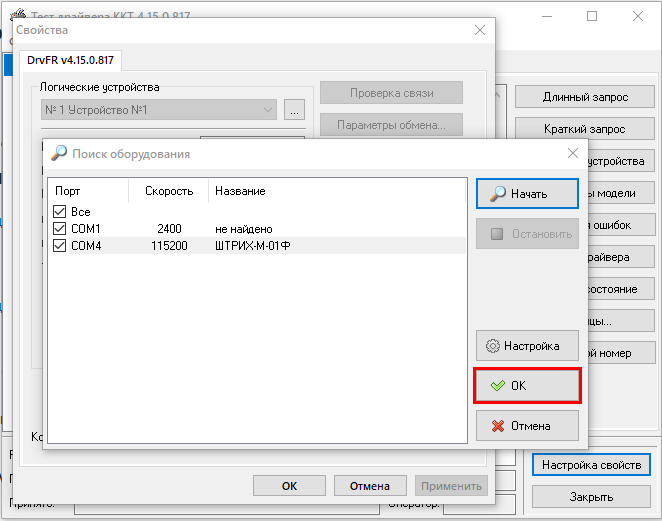
Task: Close the Поиск оборудования dialog
Action: coord(572,154)
